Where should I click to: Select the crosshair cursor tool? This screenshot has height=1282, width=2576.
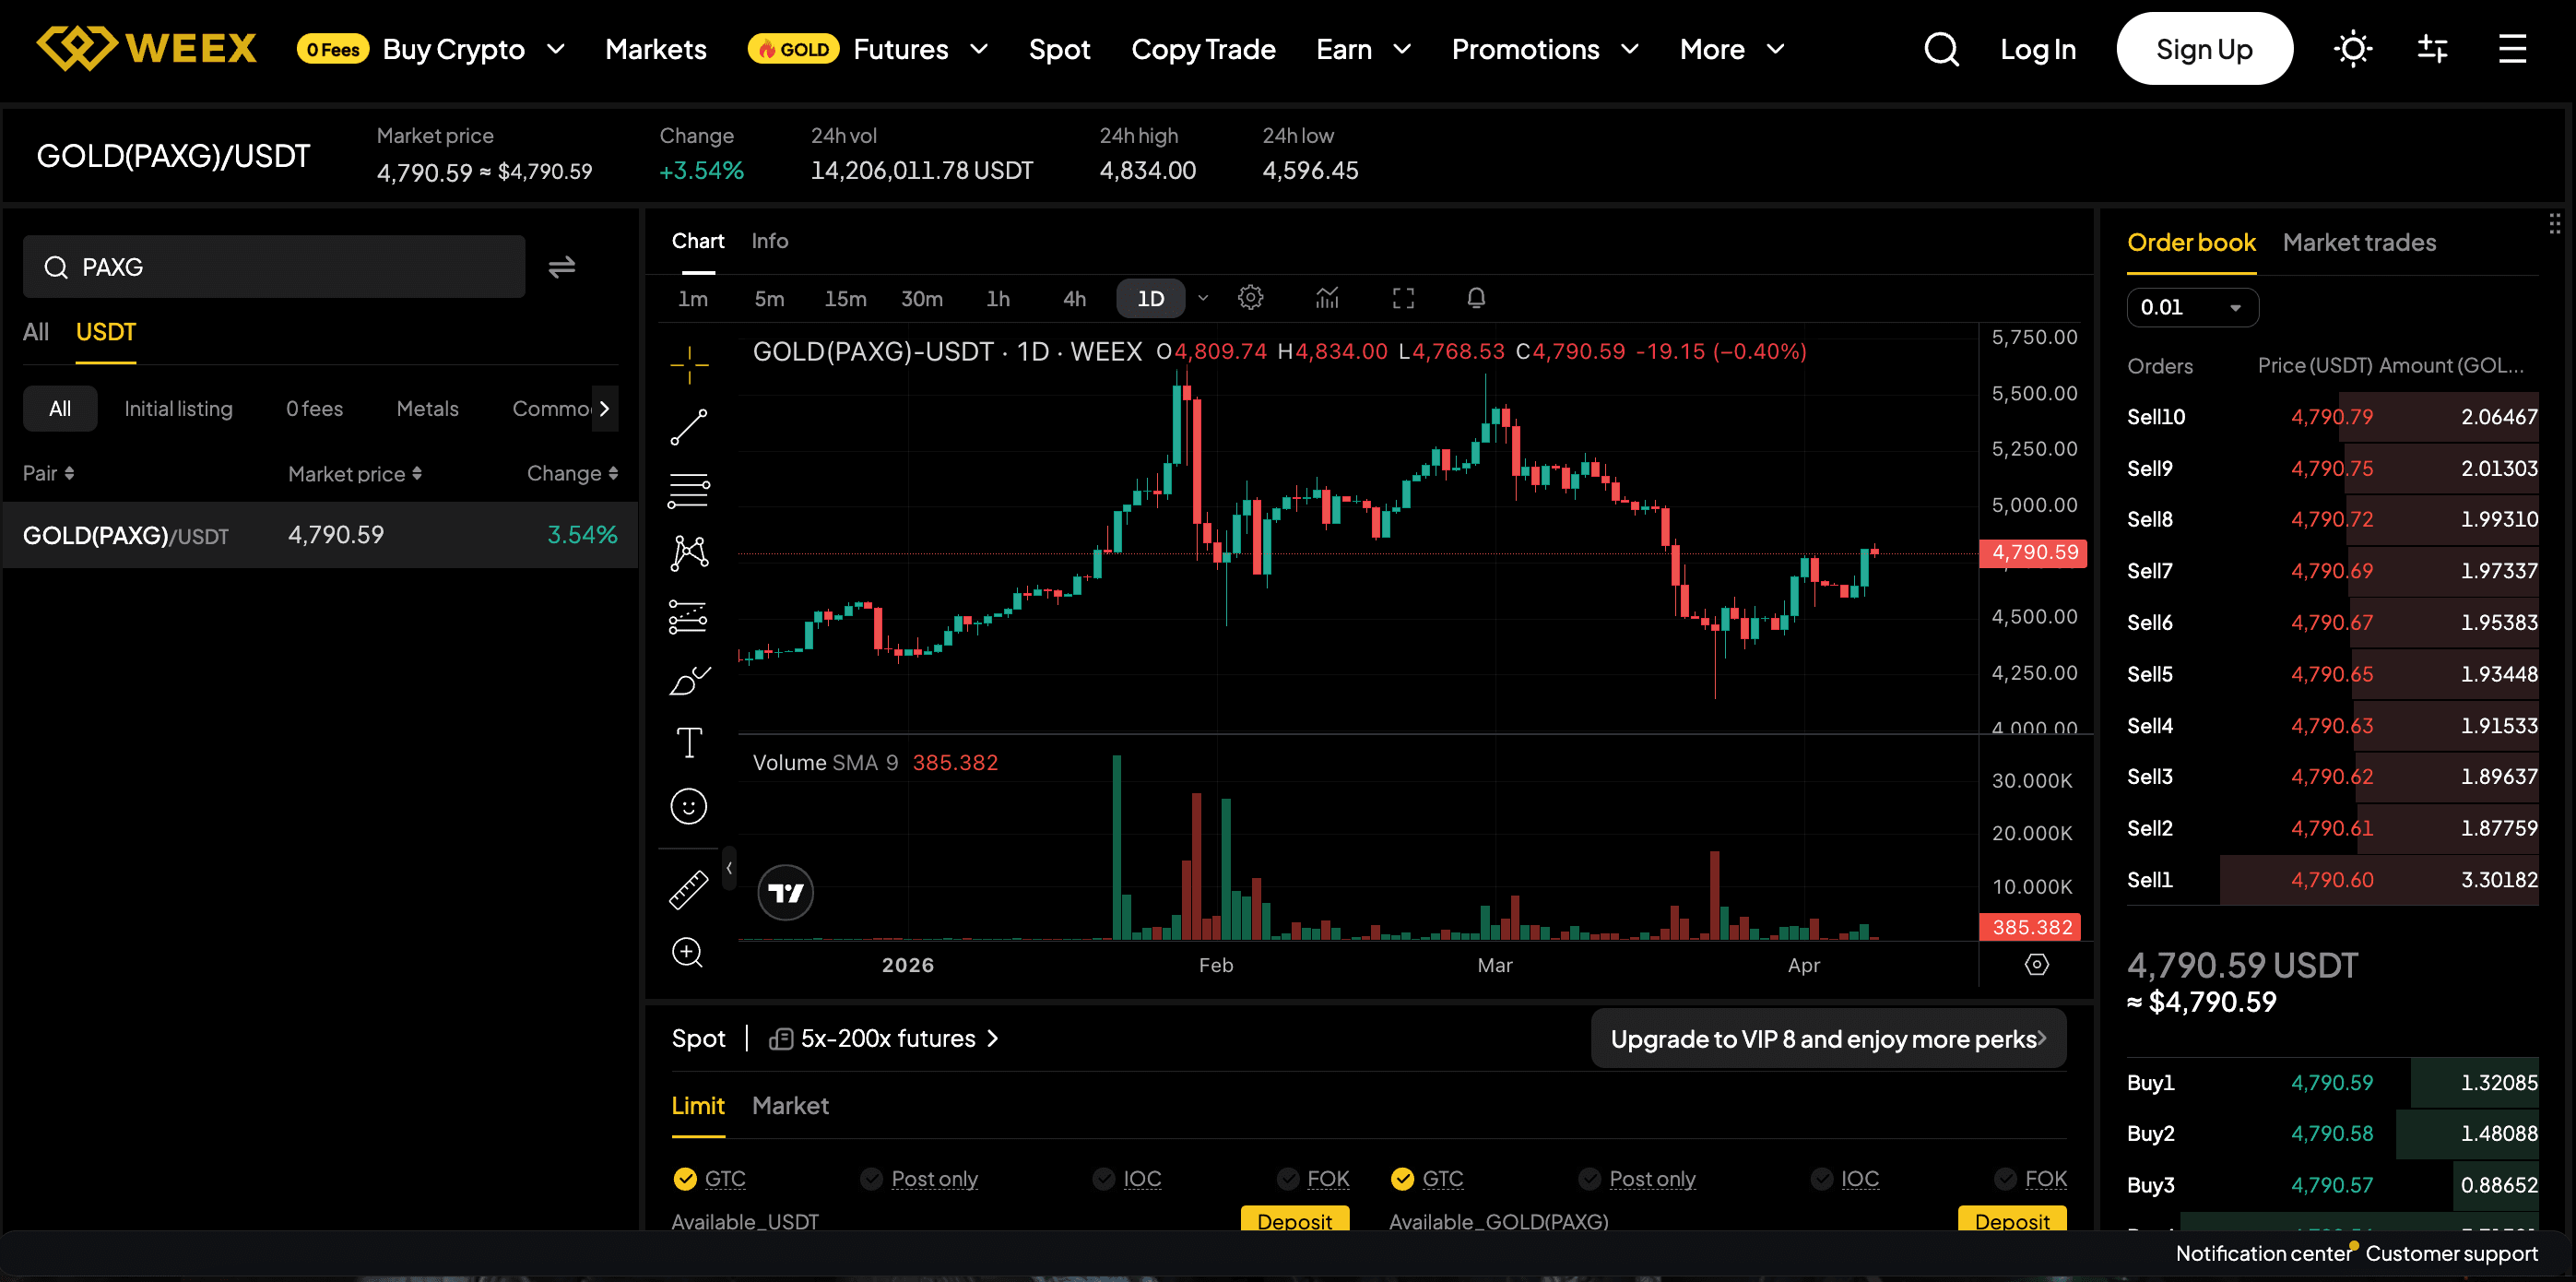click(689, 364)
